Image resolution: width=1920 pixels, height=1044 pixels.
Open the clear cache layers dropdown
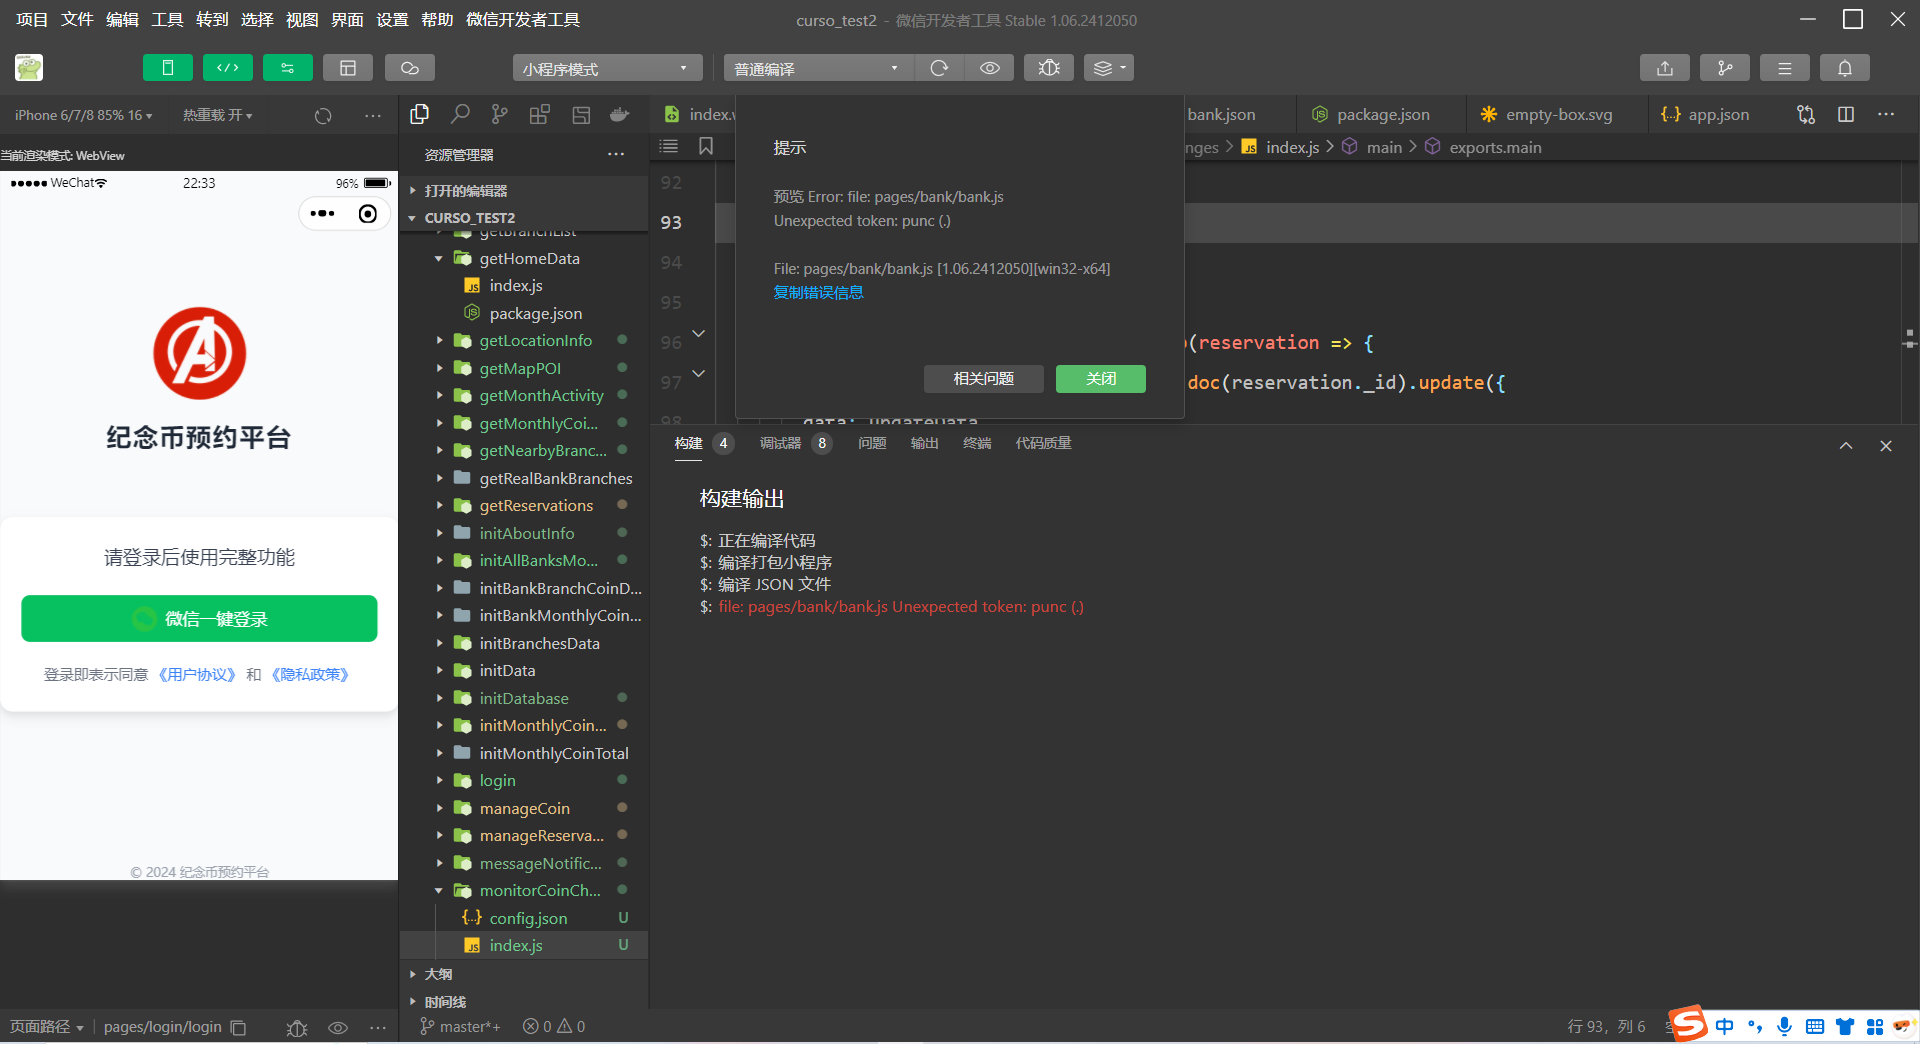[x=1109, y=68]
